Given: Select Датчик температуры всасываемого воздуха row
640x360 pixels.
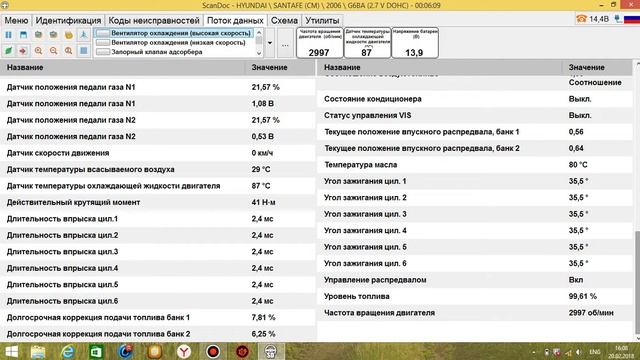Looking at the screenshot, I should [158, 169].
